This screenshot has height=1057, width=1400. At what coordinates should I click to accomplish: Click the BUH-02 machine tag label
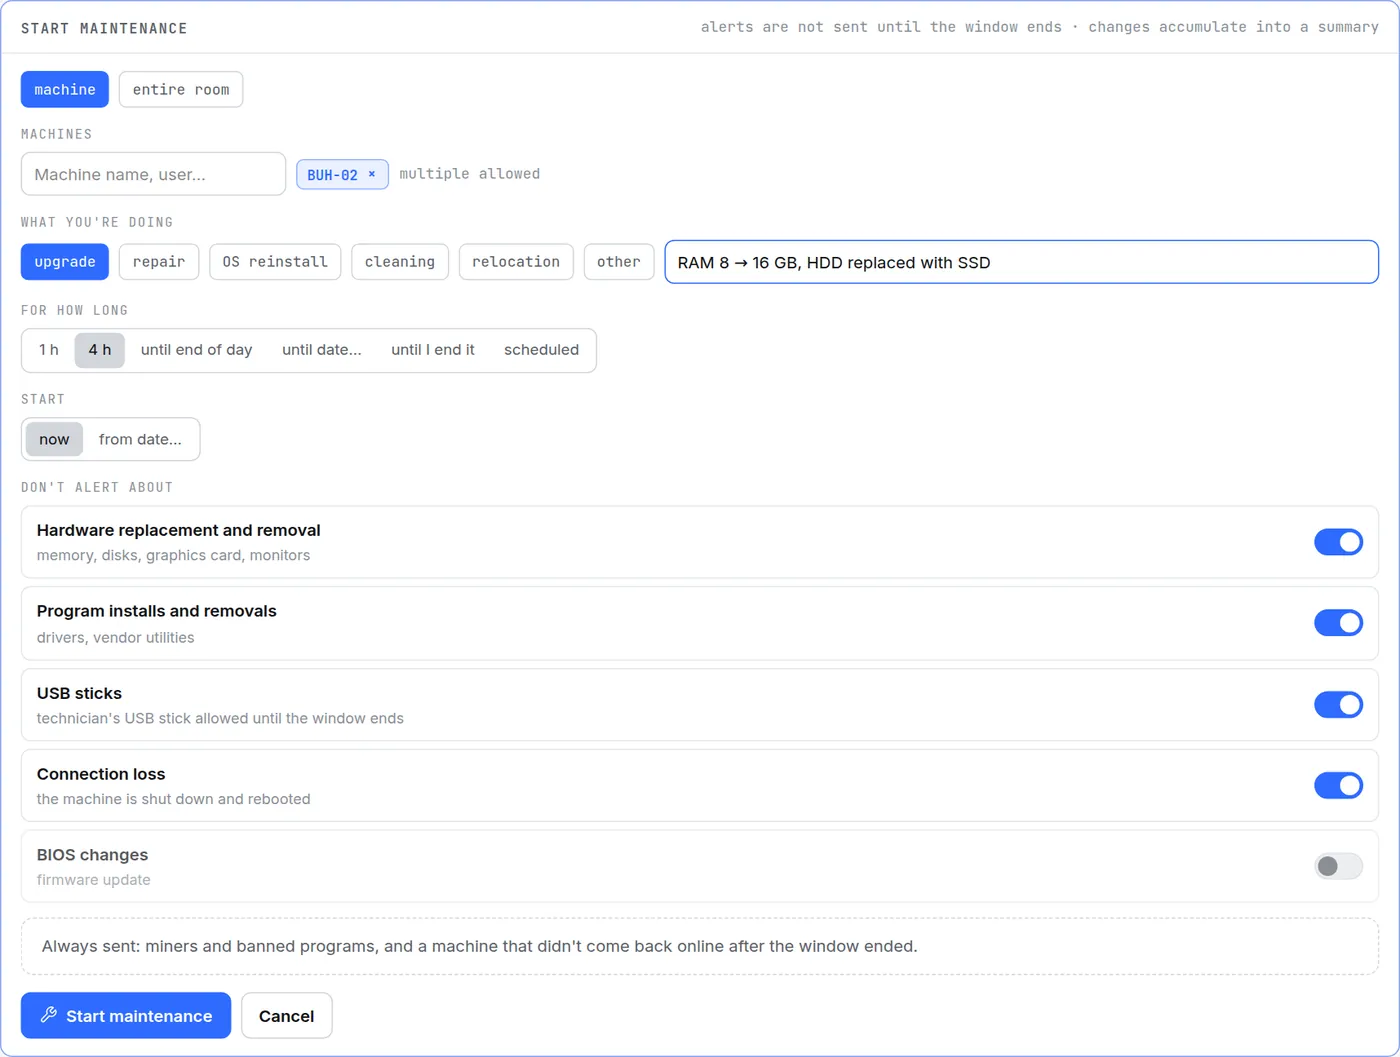(332, 175)
